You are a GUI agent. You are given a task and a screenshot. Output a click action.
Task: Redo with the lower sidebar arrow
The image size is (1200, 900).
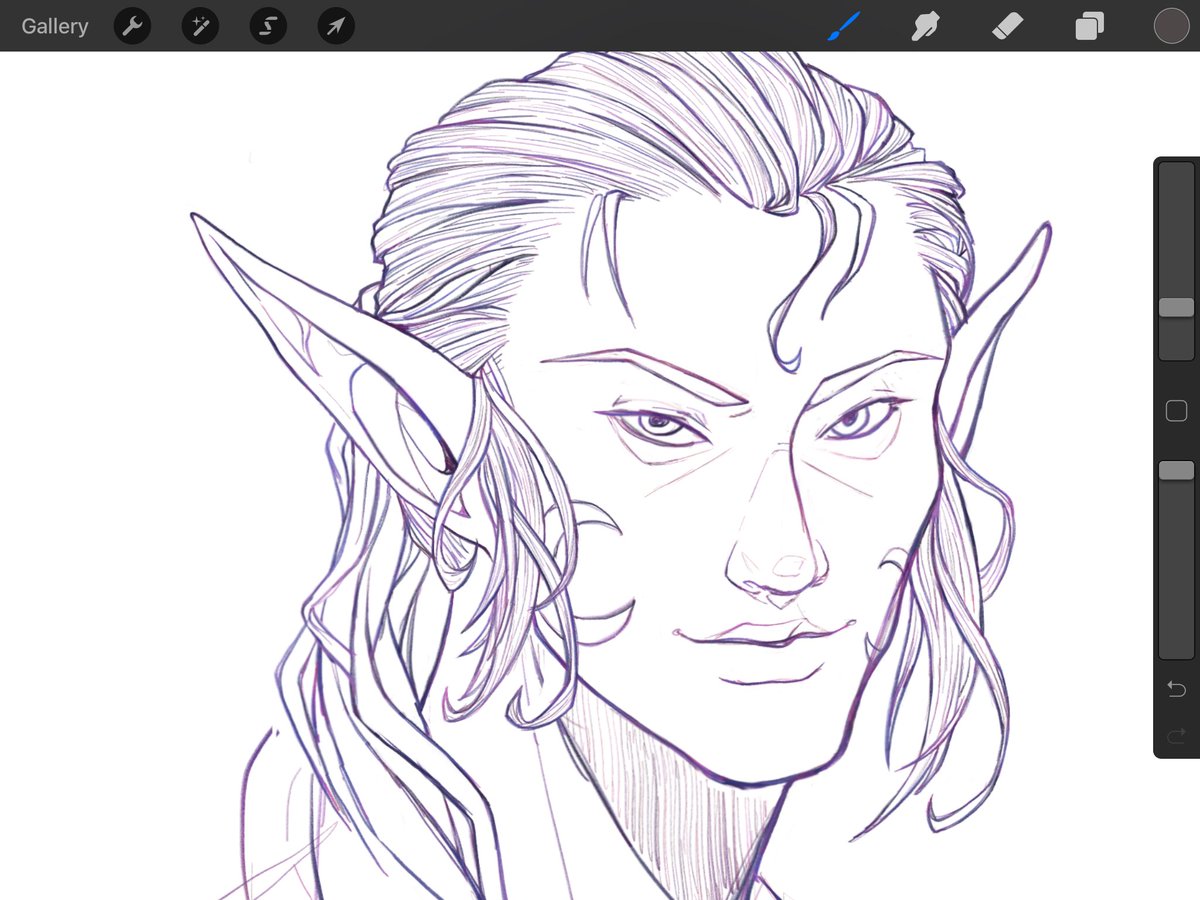1176,737
